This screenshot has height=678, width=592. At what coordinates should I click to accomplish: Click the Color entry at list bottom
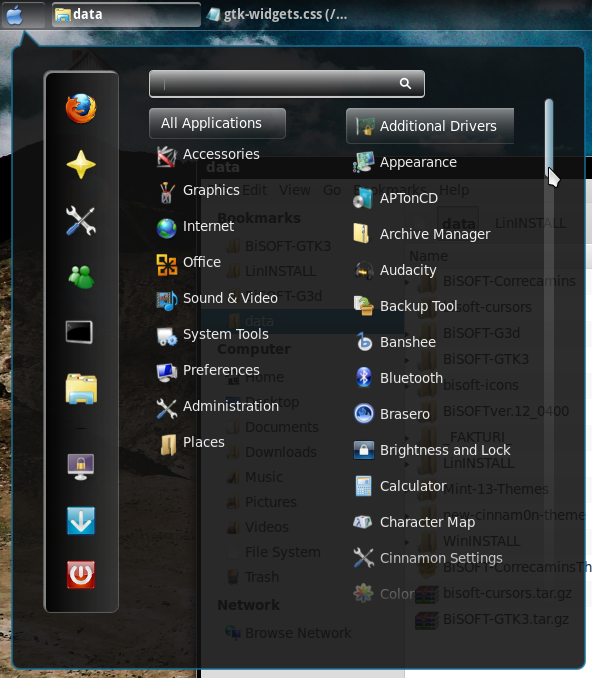(x=384, y=593)
